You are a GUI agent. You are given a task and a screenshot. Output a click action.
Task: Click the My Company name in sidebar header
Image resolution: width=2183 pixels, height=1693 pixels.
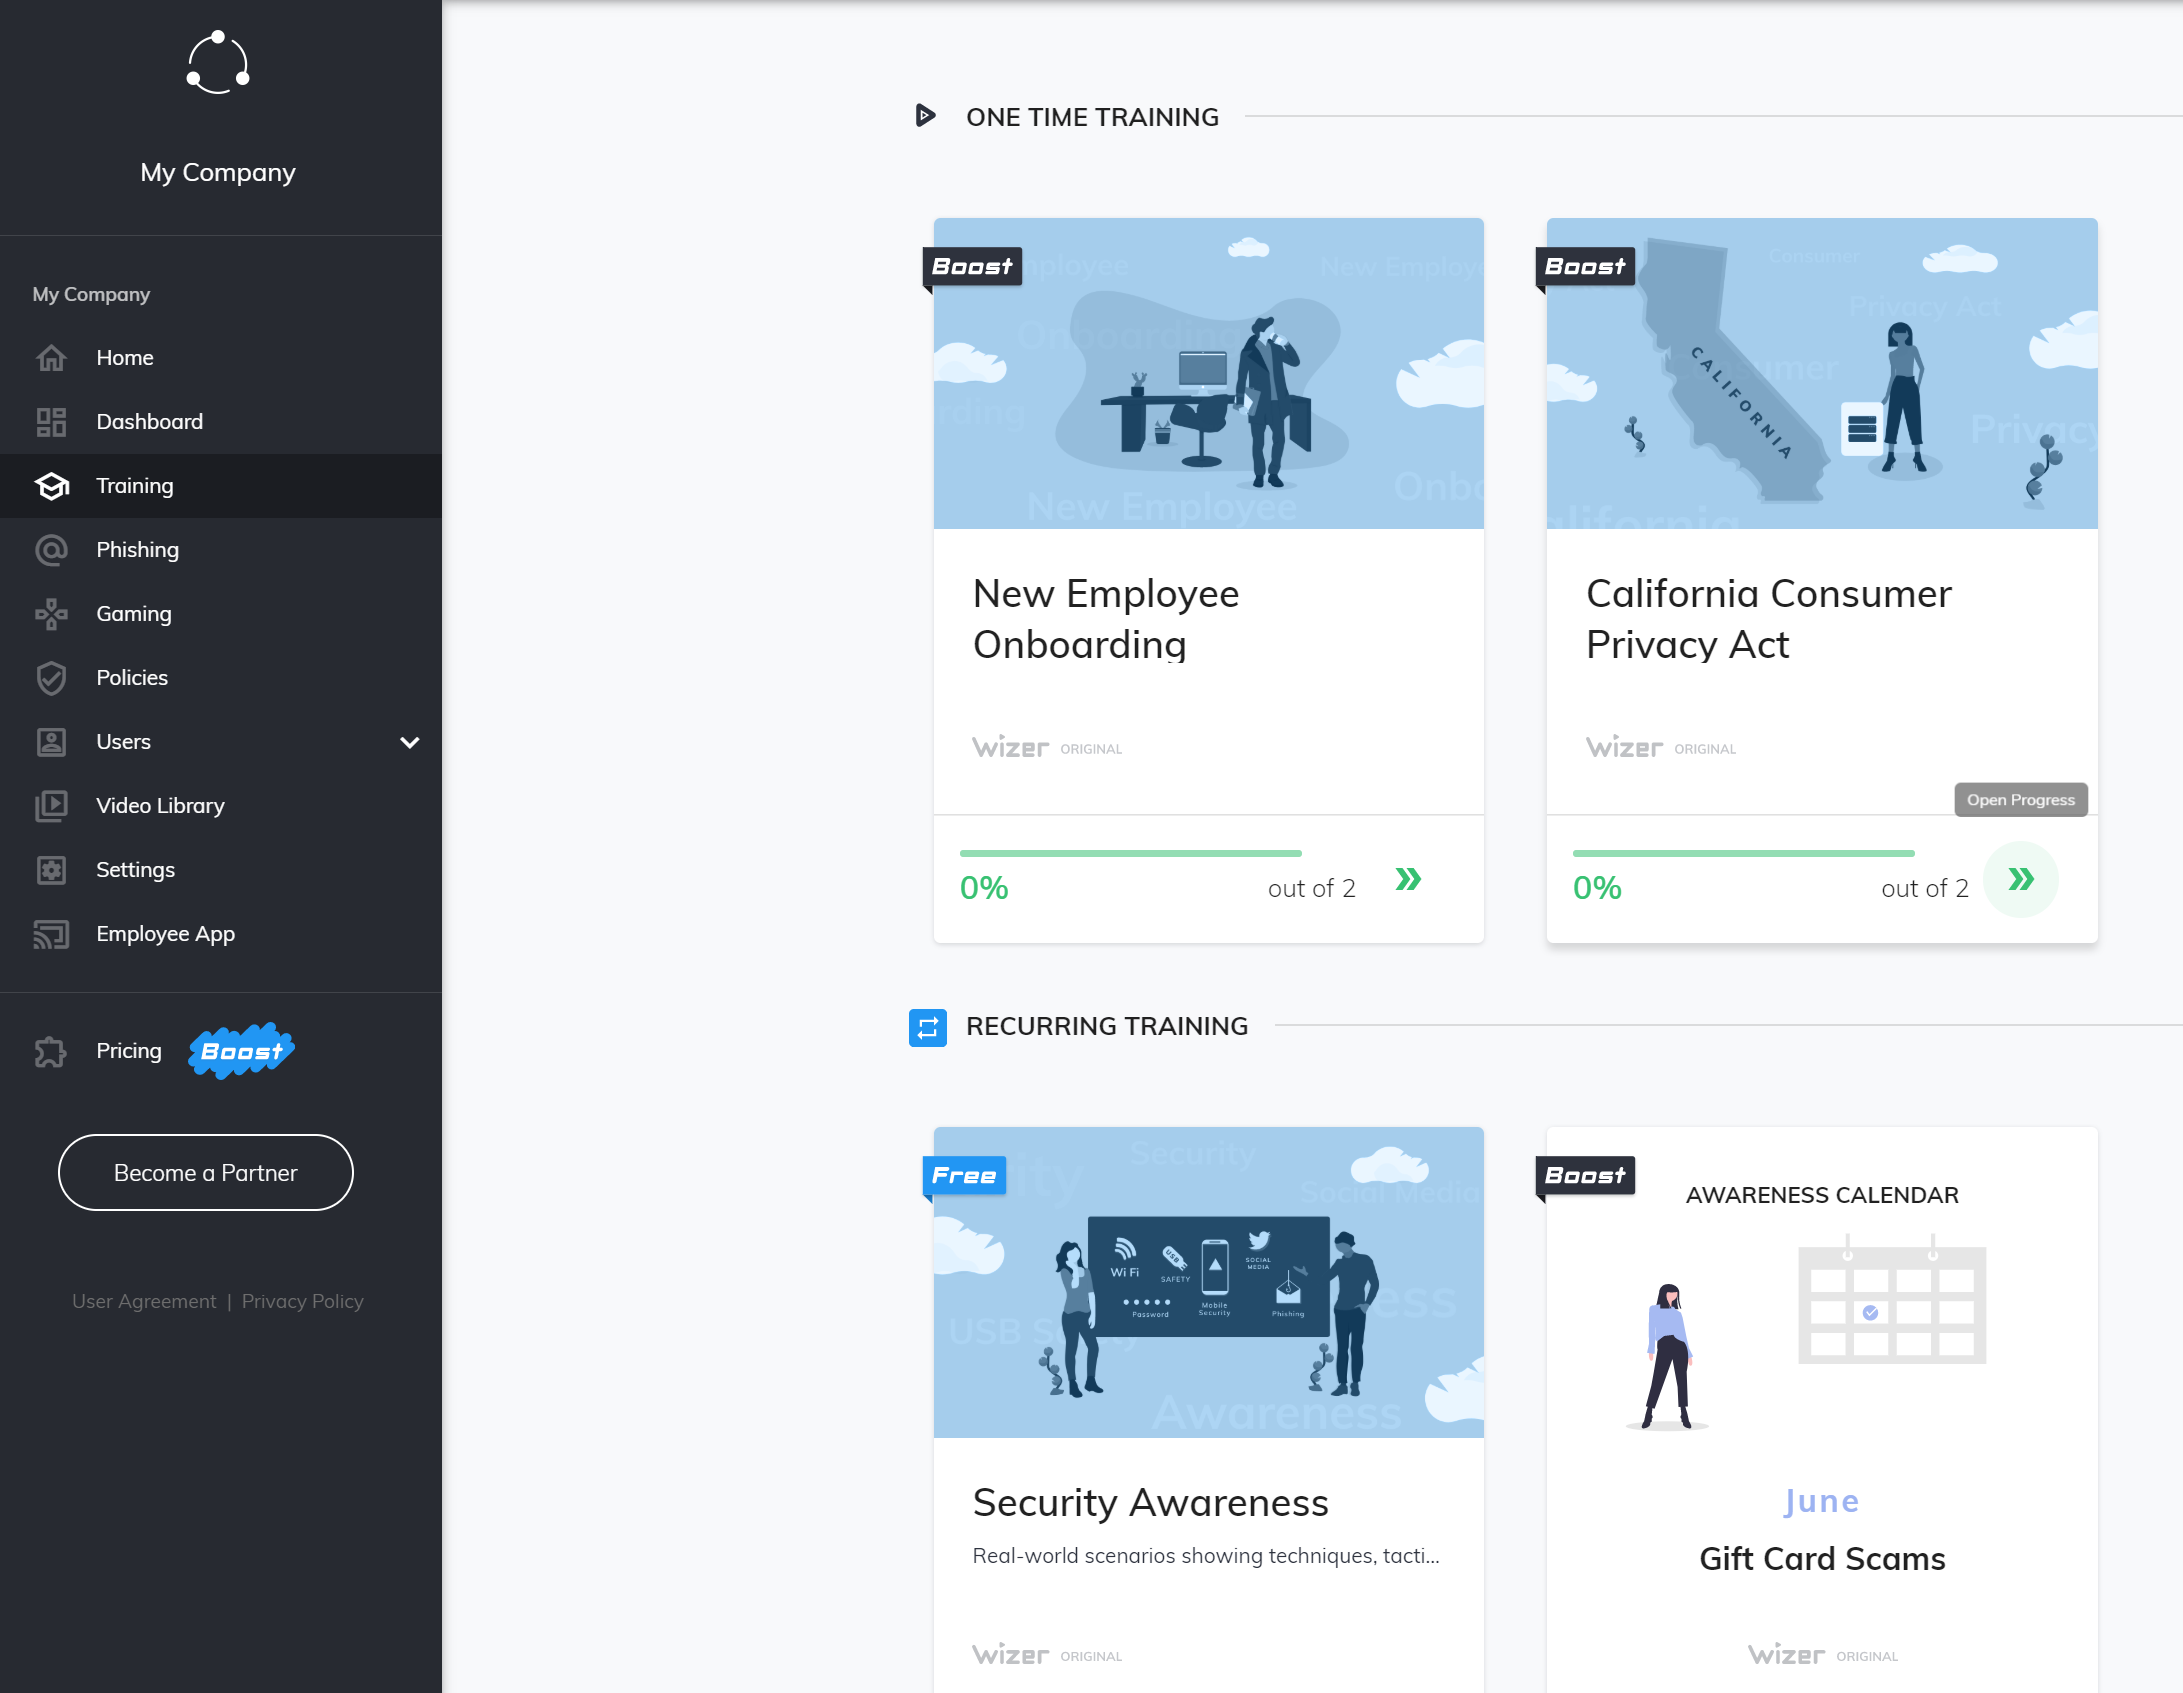[x=218, y=173]
